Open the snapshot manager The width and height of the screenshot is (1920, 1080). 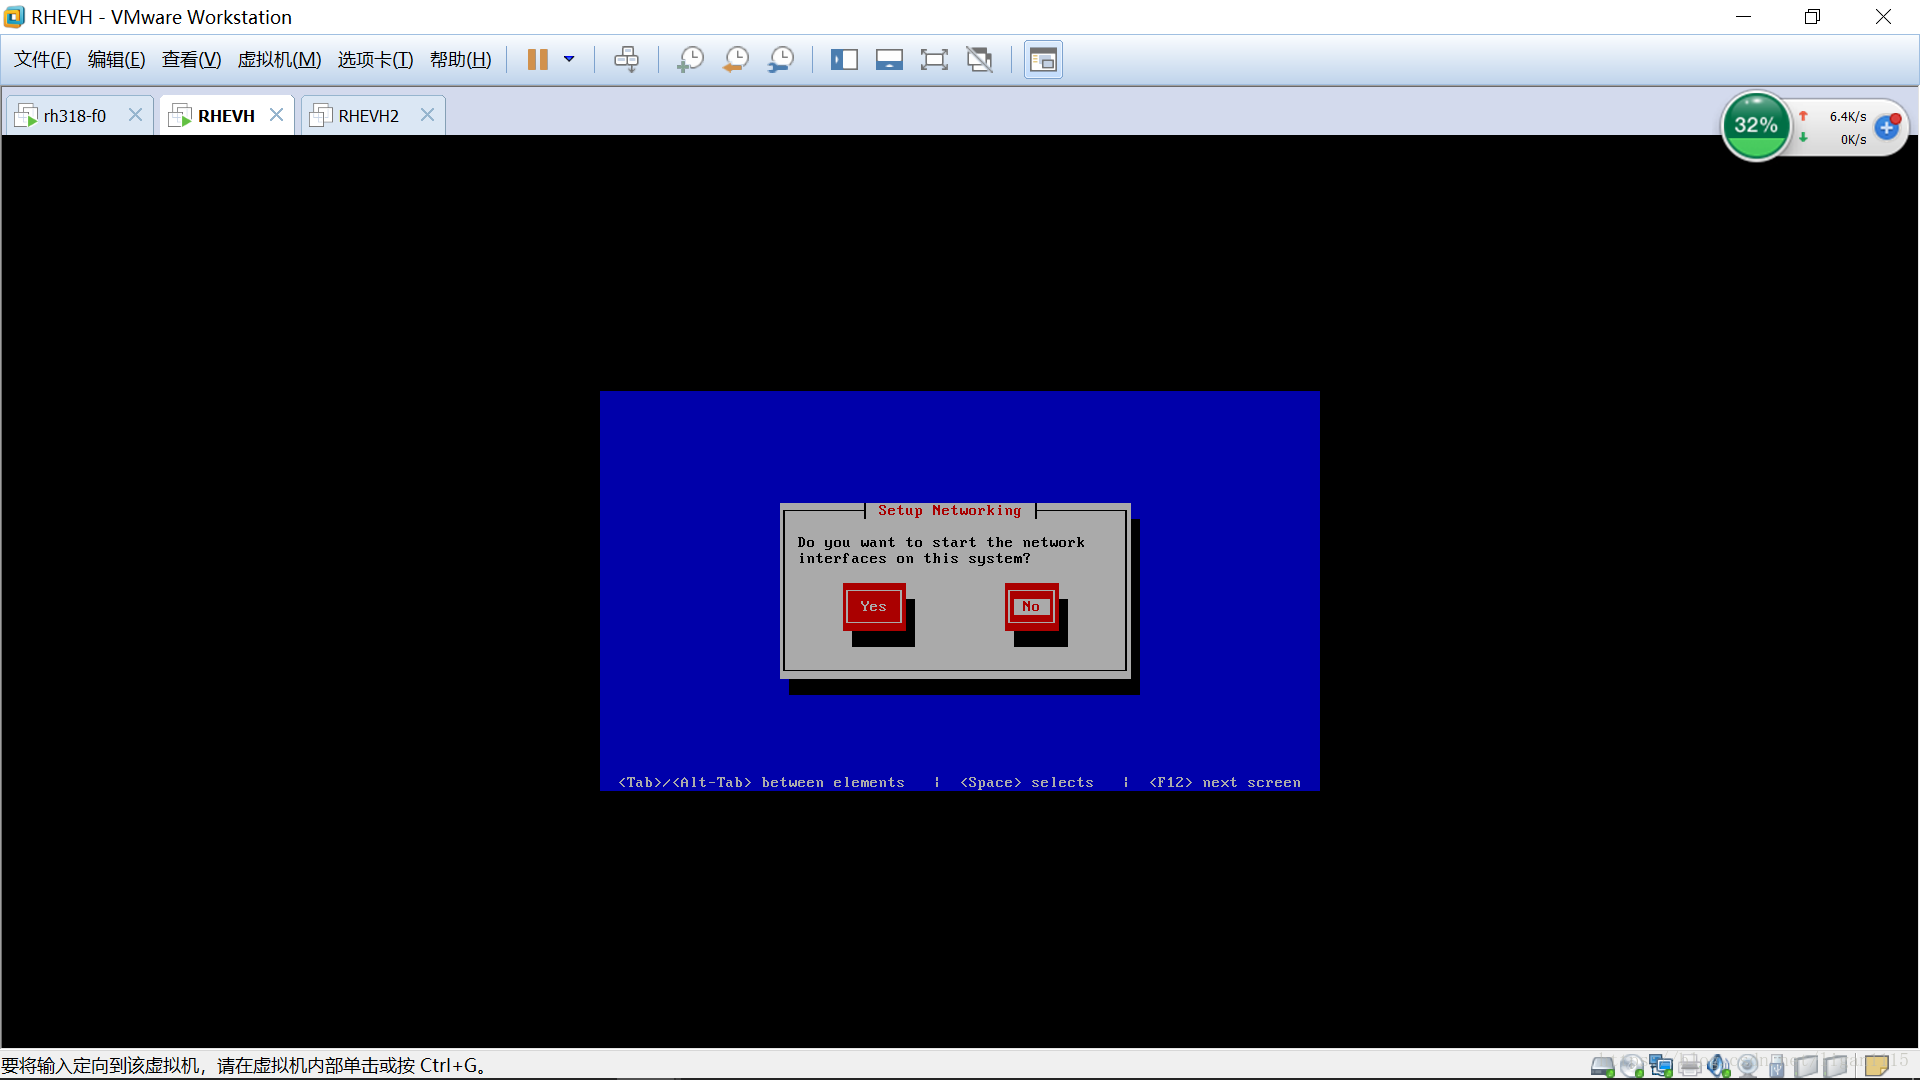pos(781,60)
